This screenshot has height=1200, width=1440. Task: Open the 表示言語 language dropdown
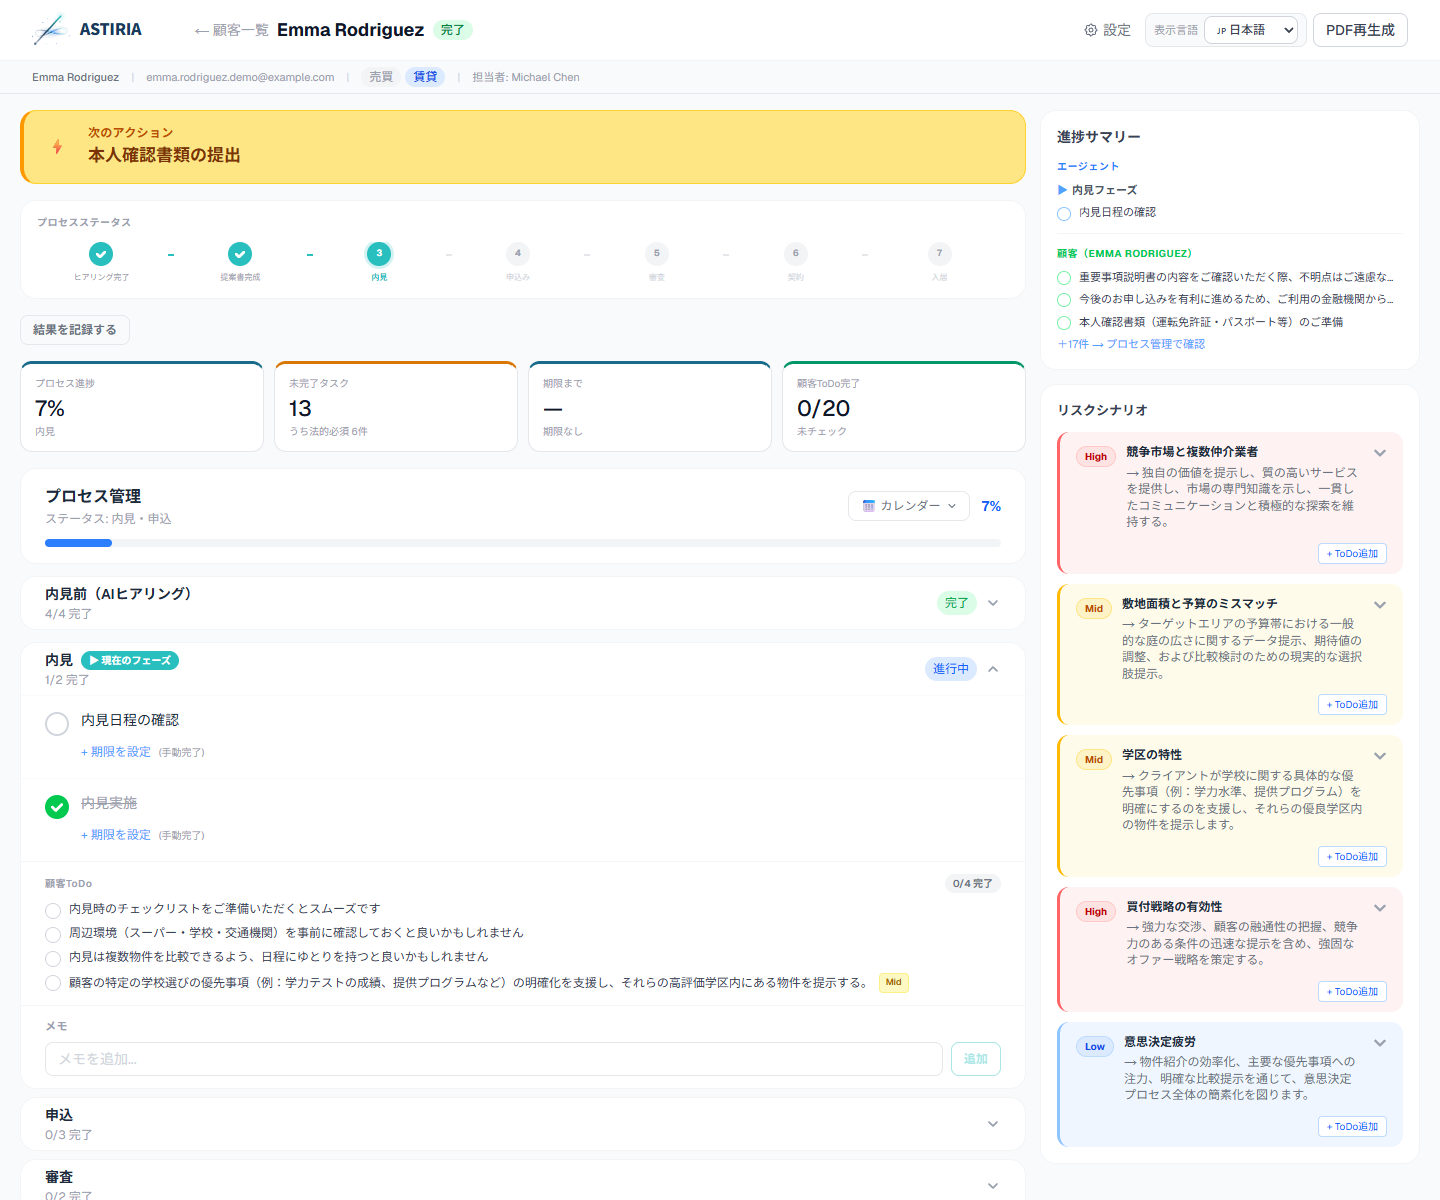[1250, 30]
